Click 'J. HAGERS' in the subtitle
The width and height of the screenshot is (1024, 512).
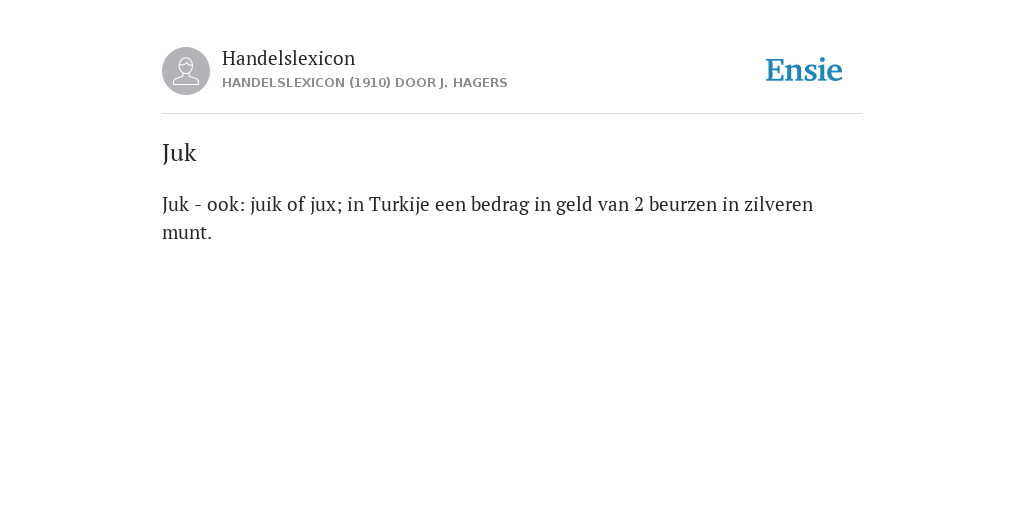tap(473, 83)
